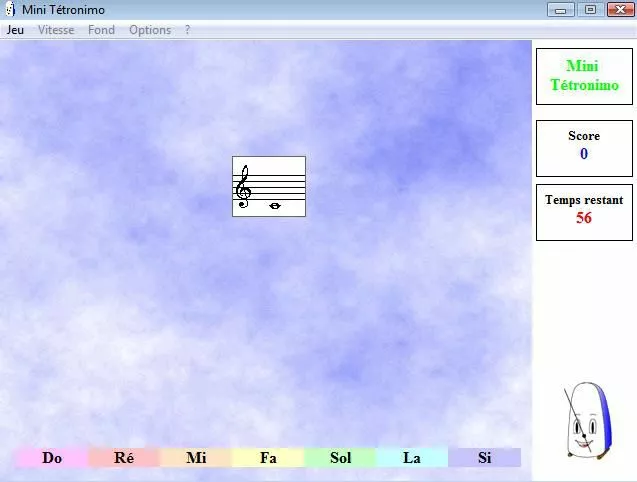The image size is (637, 482).
Task: Open the ? help menu
Action: click(x=187, y=30)
